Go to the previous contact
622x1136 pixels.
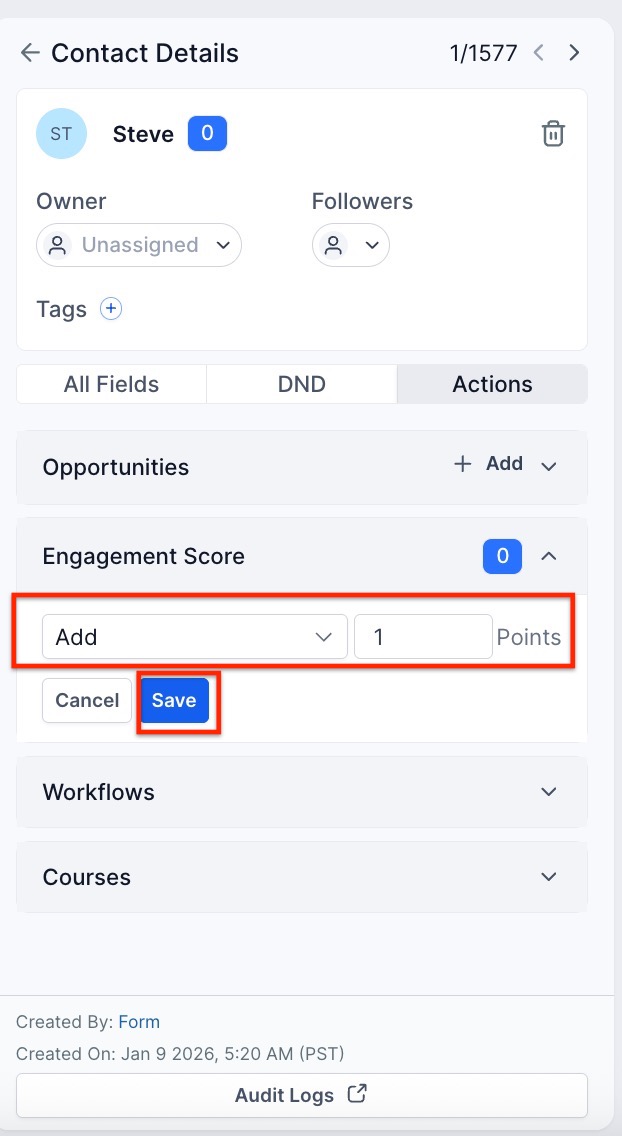[539, 53]
